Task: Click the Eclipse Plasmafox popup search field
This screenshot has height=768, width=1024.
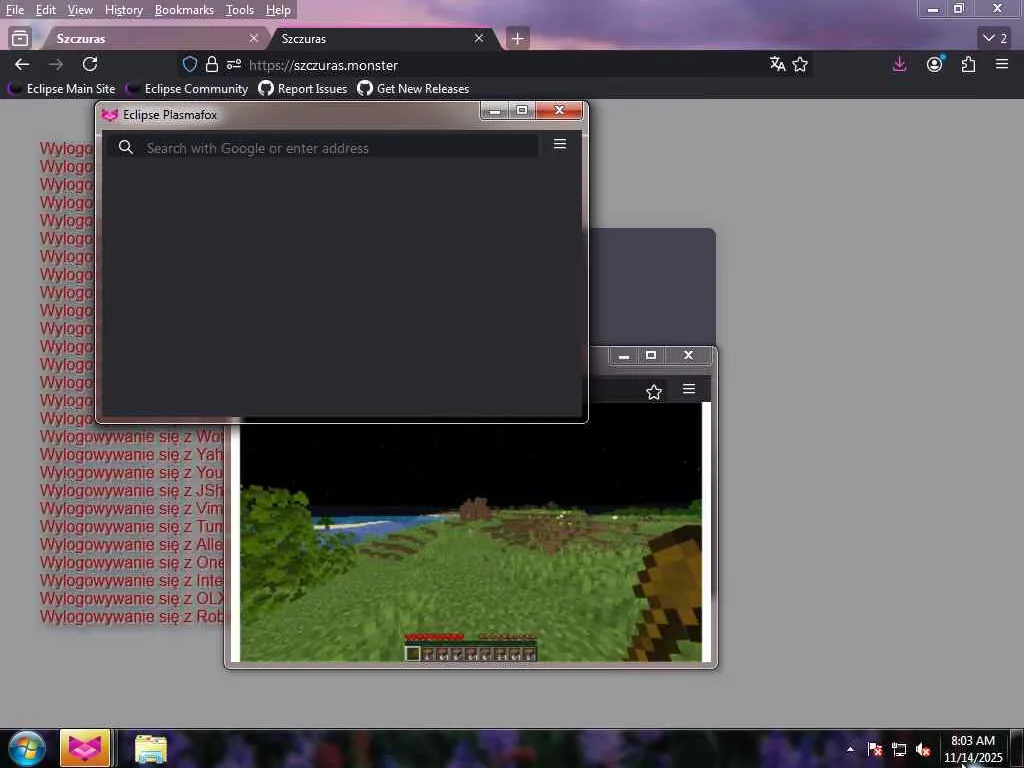Action: [x=323, y=148]
